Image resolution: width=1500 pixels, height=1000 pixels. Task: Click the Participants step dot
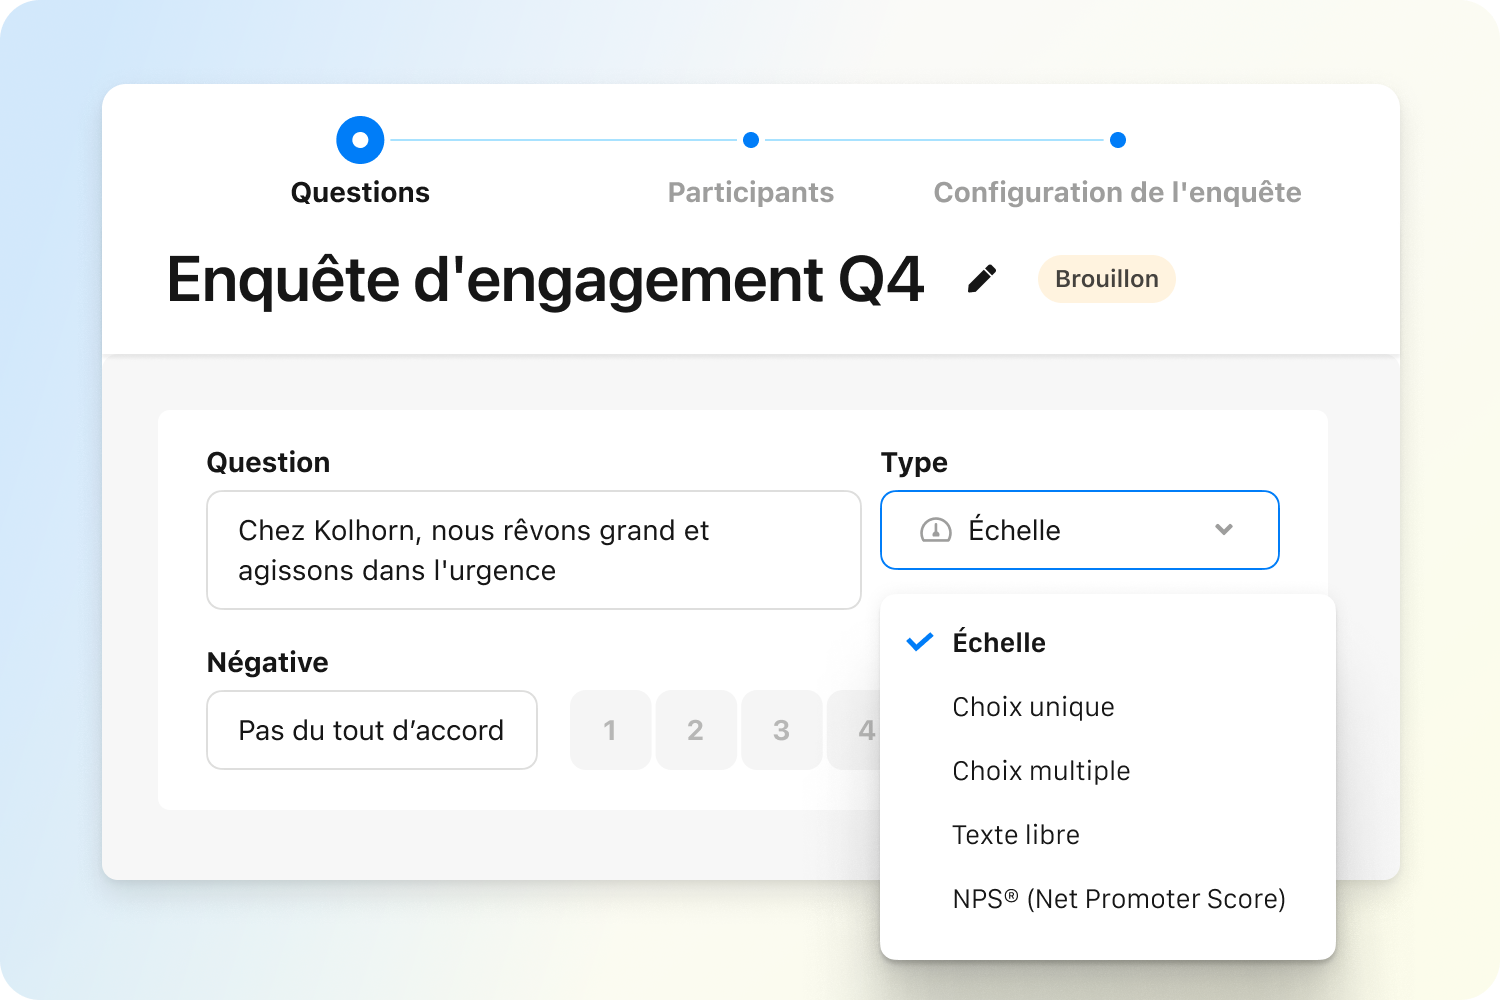pyautogui.click(x=751, y=140)
